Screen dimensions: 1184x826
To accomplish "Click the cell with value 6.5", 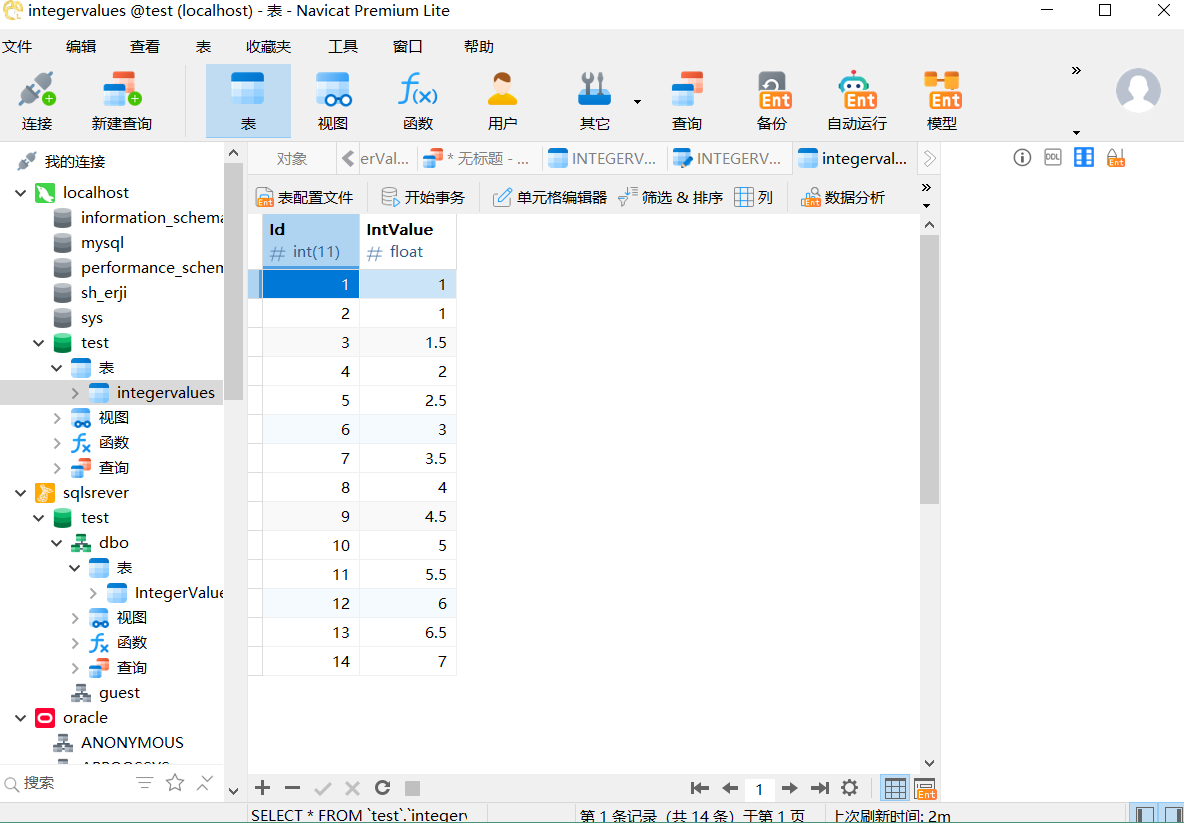I will tap(408, 633).
